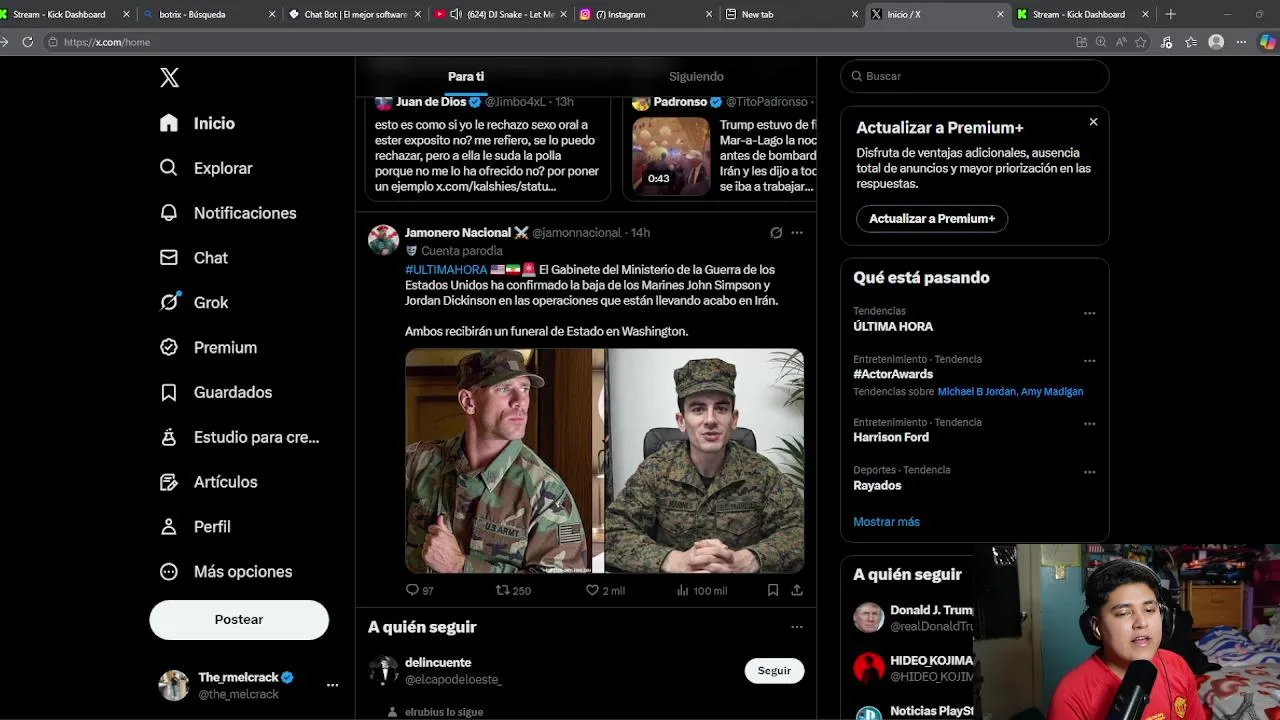The height and width of the screenshot is (720, 1280).
Task: Bookmark the Jamonero Nacional post
Action: [773, 590]
